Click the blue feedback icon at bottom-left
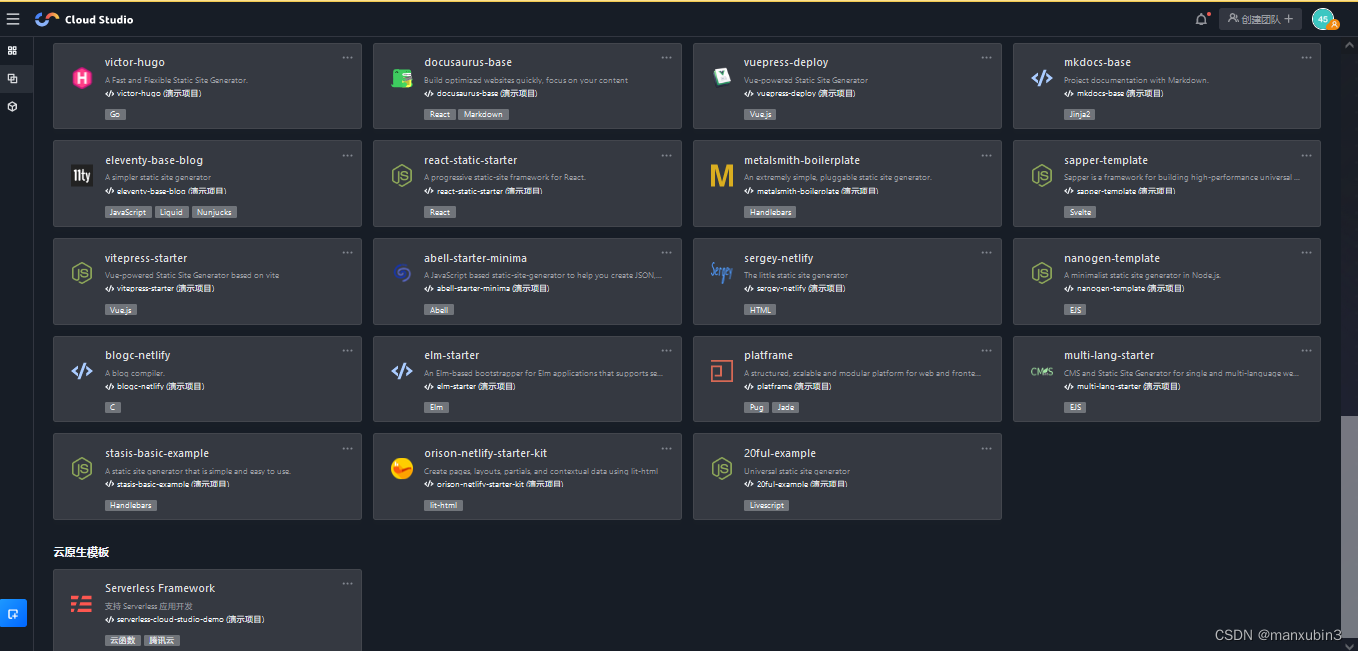Image resolution: width=1358 pixels, height=651 pixels. click(x=13, y=613)
